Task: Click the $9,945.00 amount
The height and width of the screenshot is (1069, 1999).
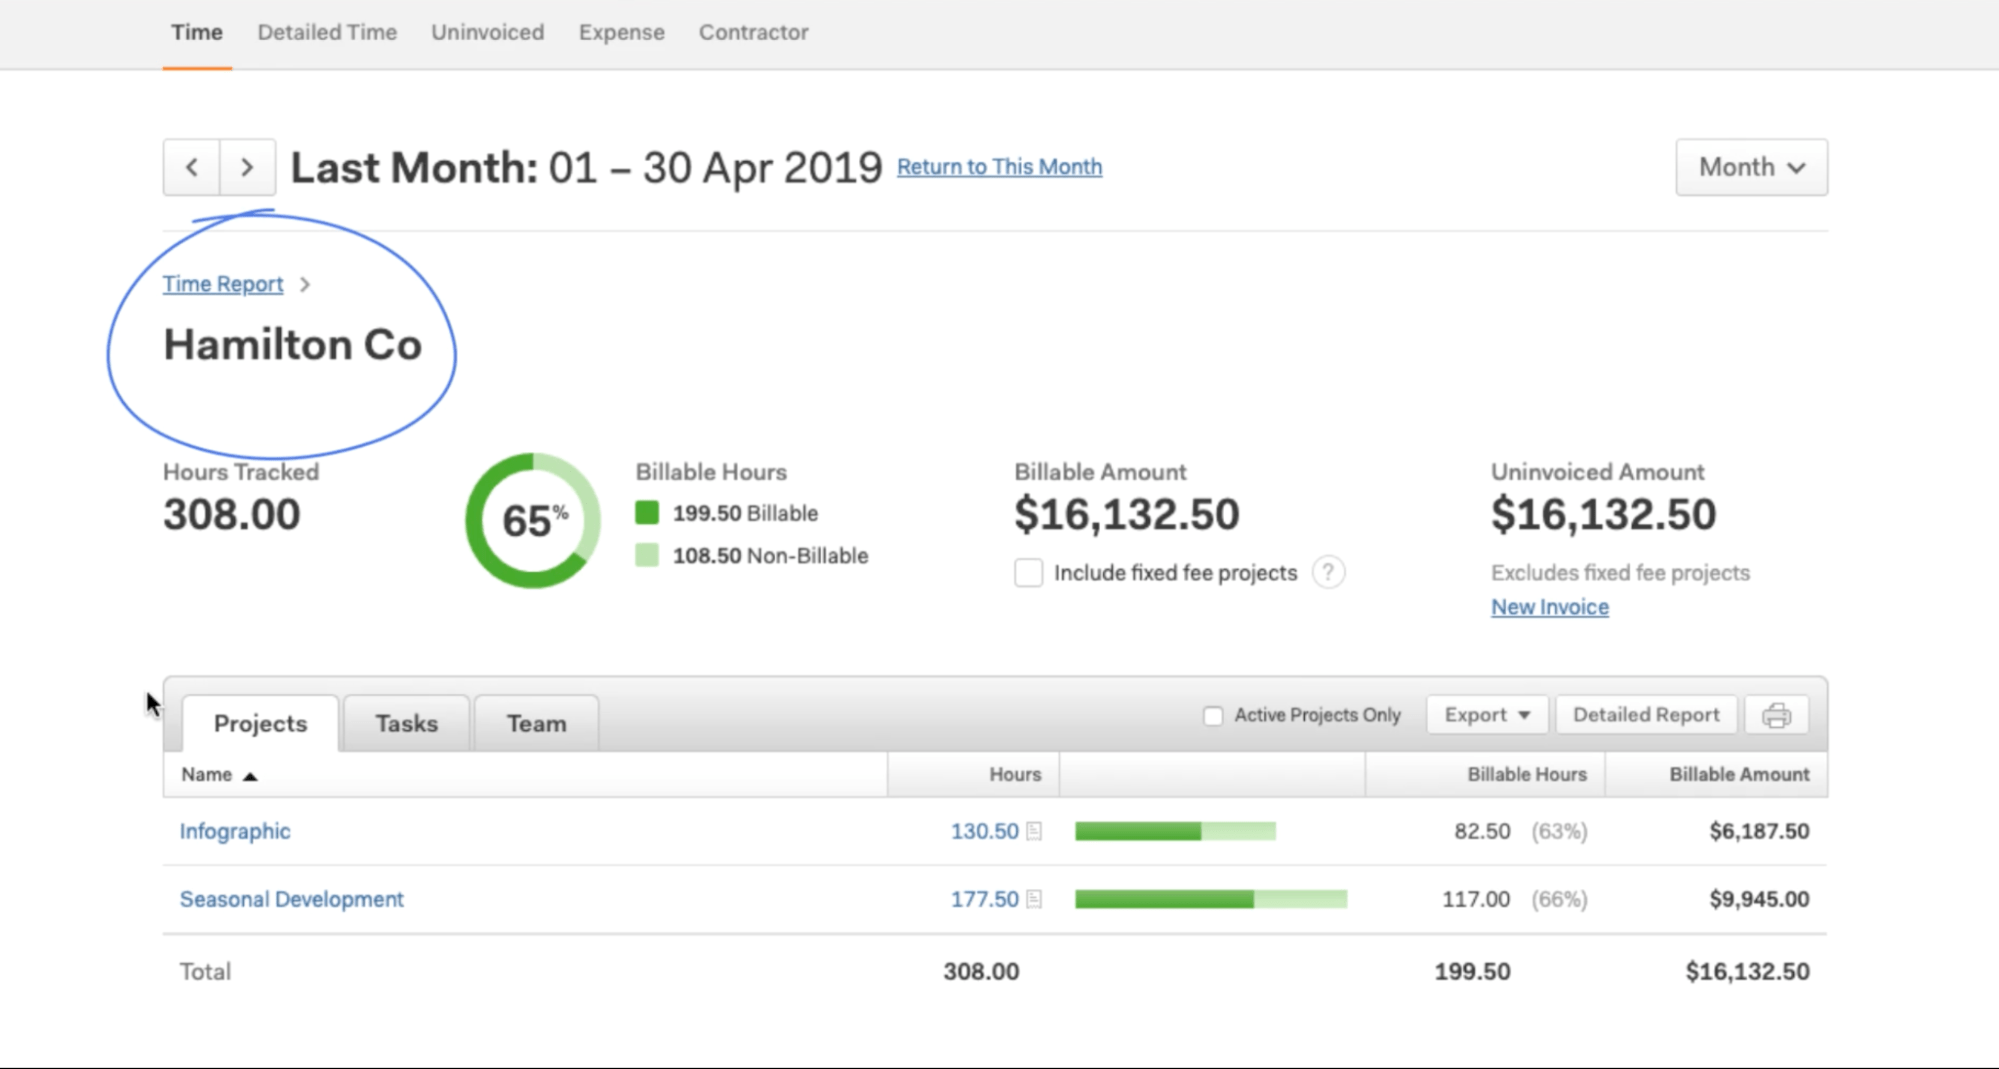Action: click(1759, 899)
